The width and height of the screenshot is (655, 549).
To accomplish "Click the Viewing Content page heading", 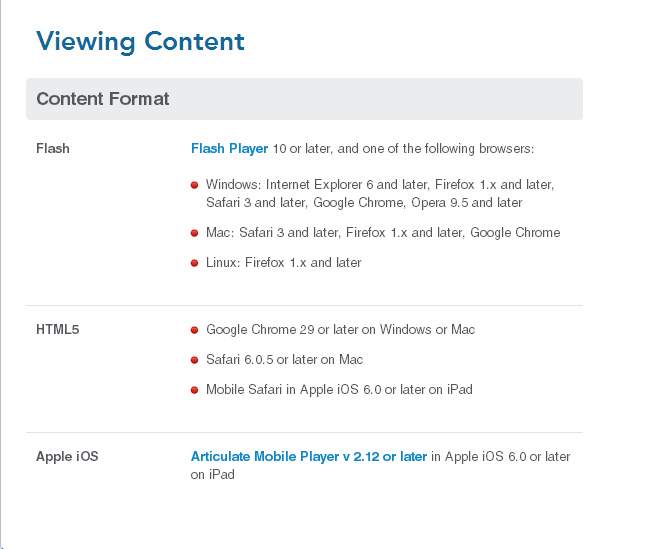I will (140, 42).
